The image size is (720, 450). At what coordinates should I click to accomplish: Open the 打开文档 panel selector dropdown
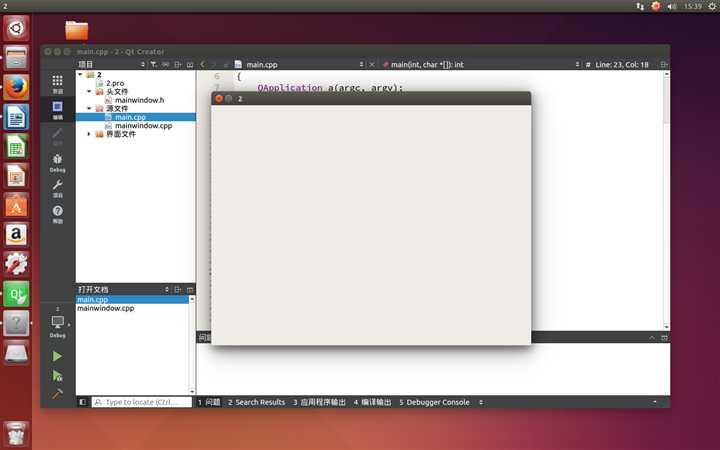coord(124,290)
